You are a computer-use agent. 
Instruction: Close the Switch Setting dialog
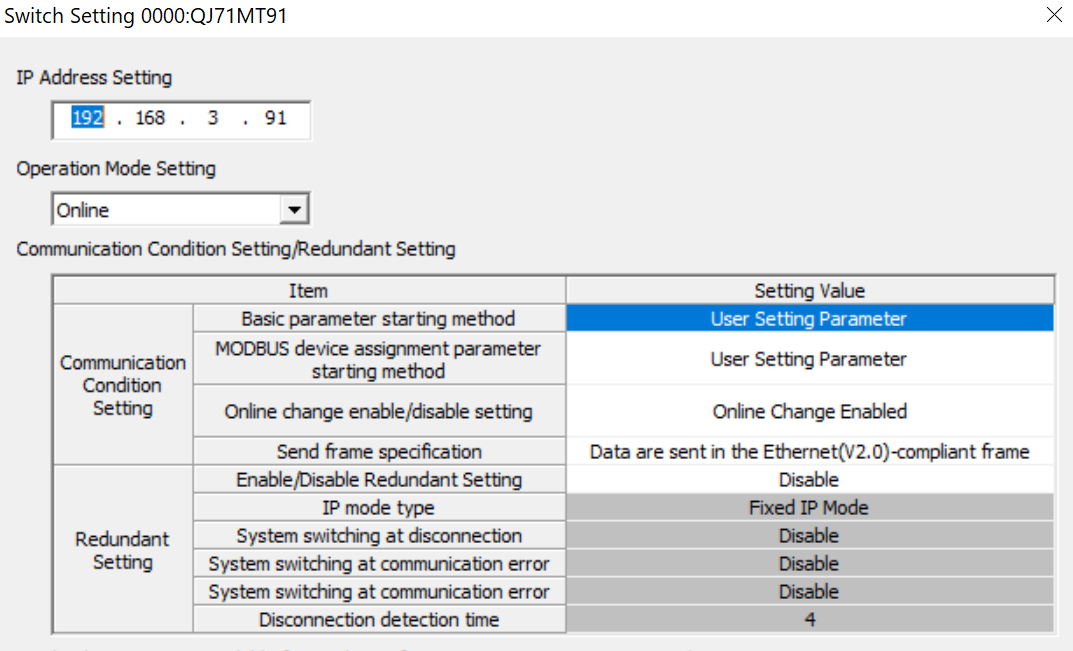pyautogui.click(x=1053, y=15)
